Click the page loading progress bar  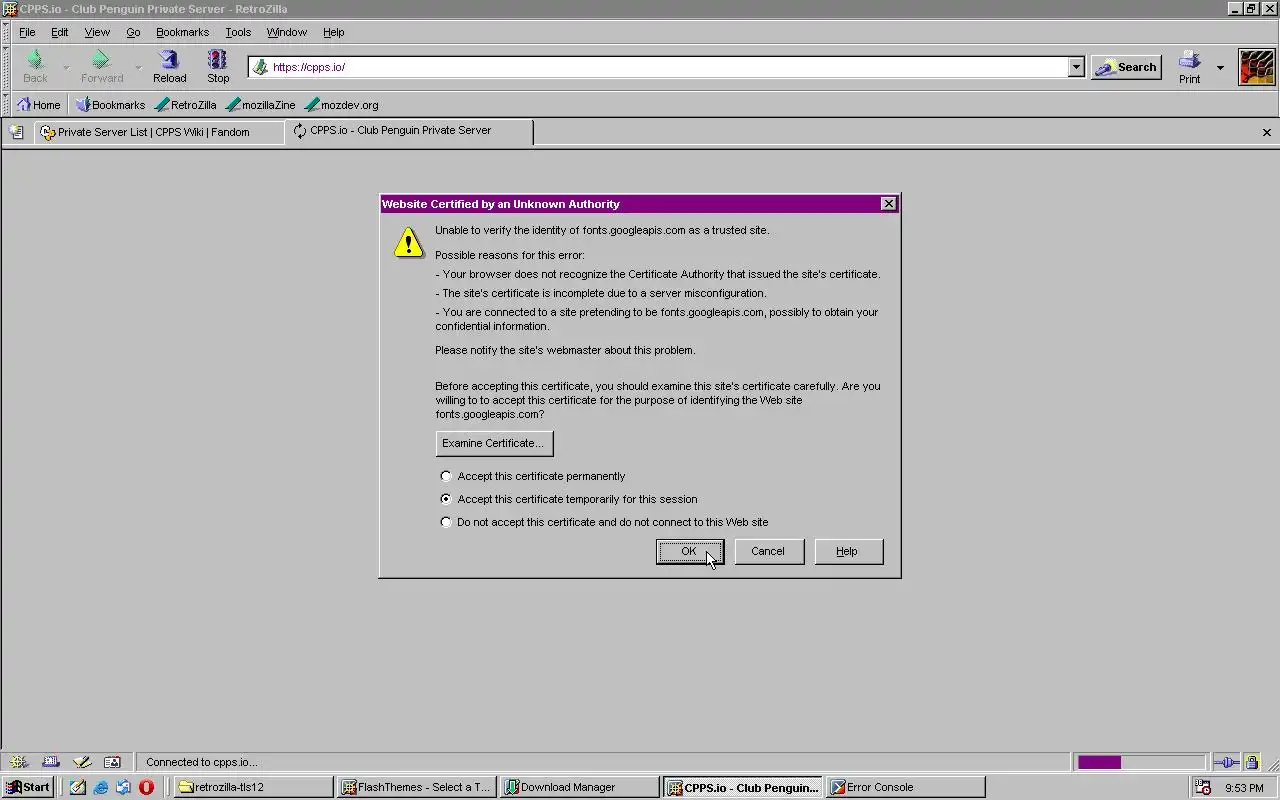tap(1141, 762)
